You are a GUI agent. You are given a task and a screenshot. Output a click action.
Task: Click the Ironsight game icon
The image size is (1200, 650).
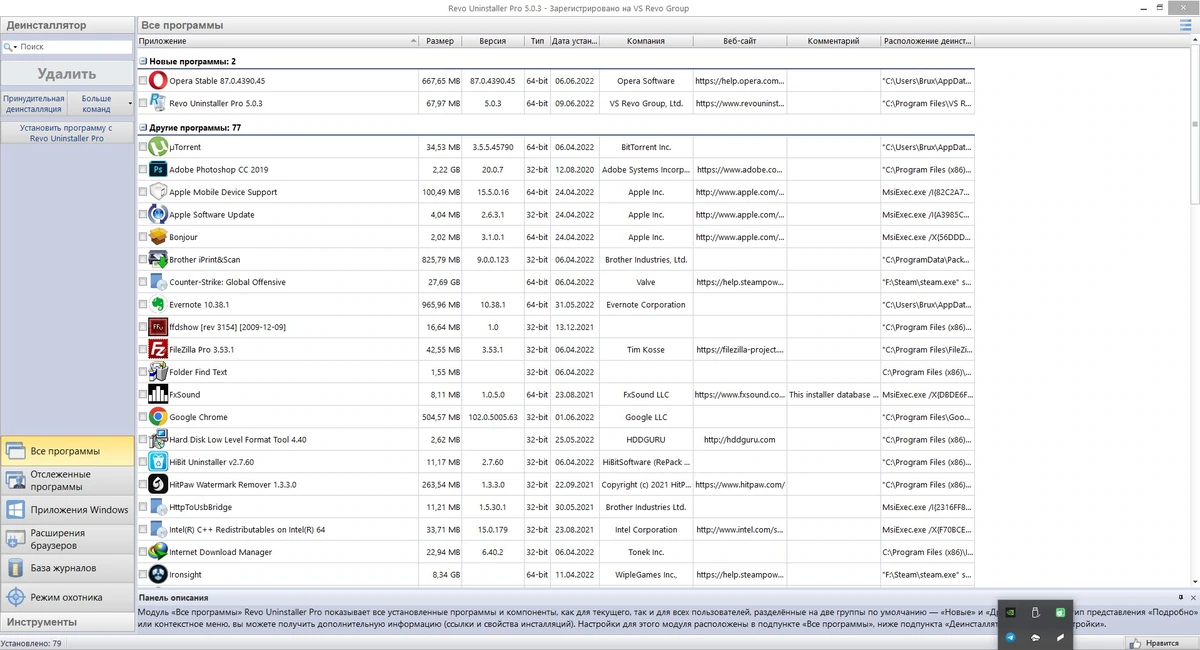(x=158, y=575)
